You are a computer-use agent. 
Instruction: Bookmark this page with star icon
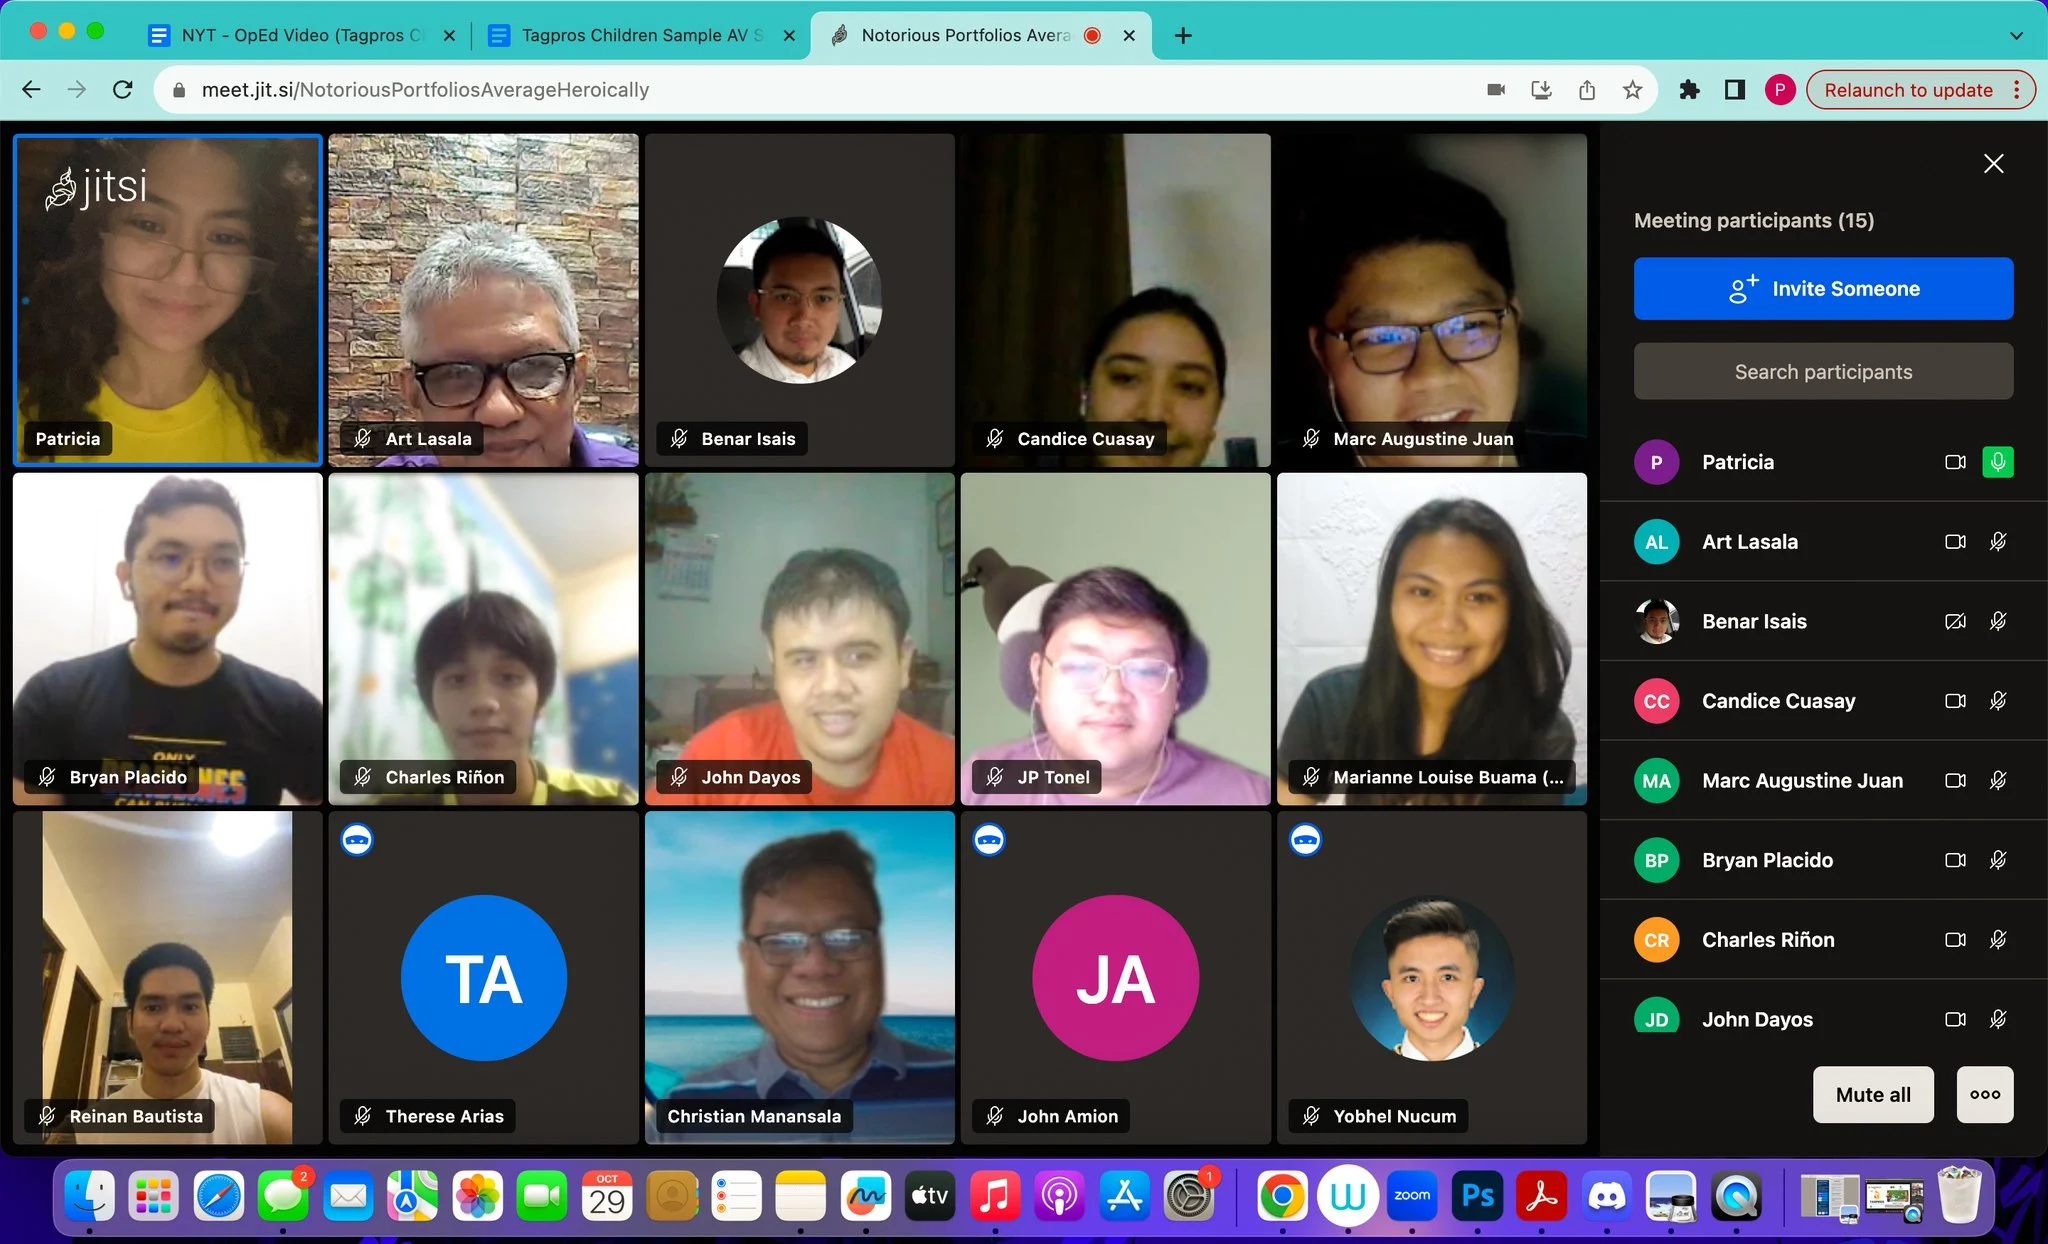(x=1632, y=90)
